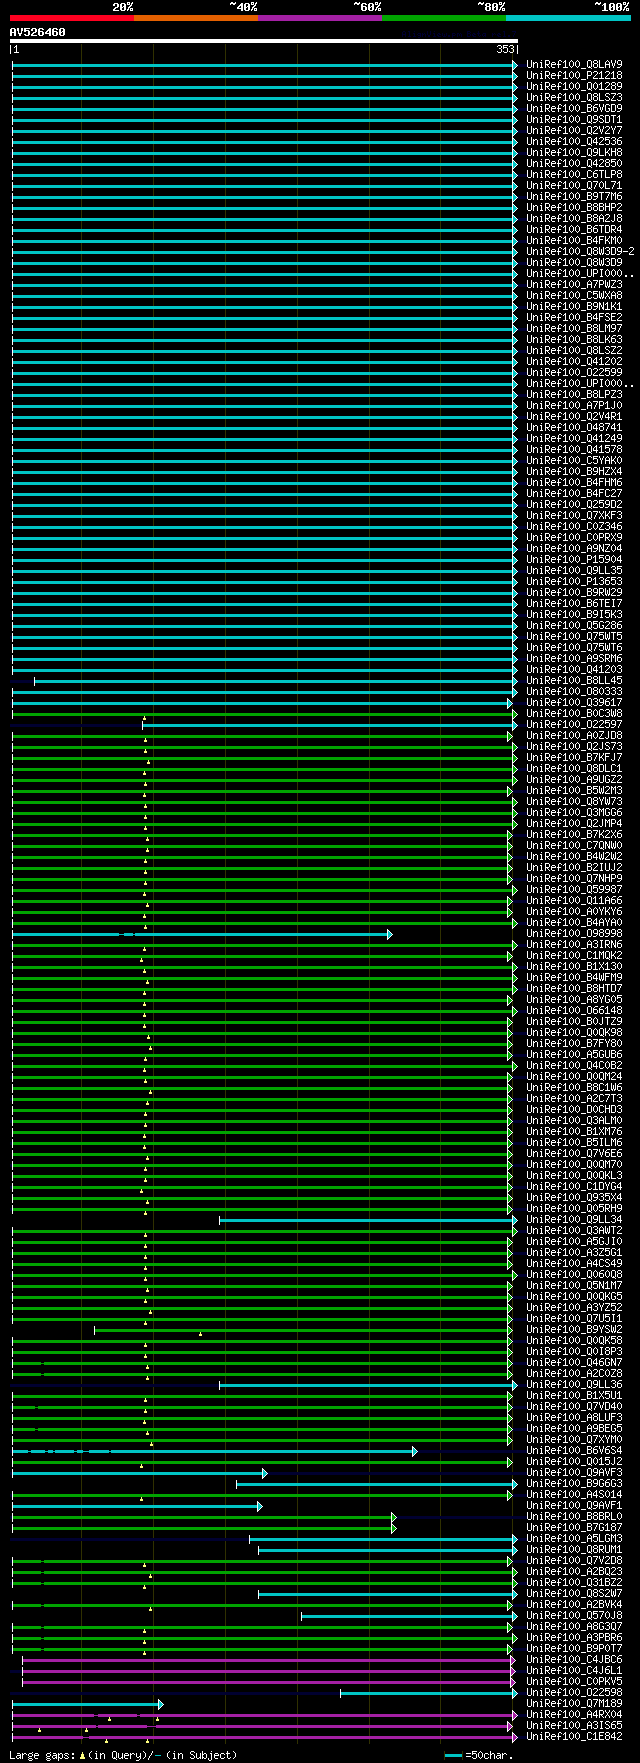Select the UniRef100_A8LUF3 label
This screenshot has height=1763, width=640.
click(574, 1417)
